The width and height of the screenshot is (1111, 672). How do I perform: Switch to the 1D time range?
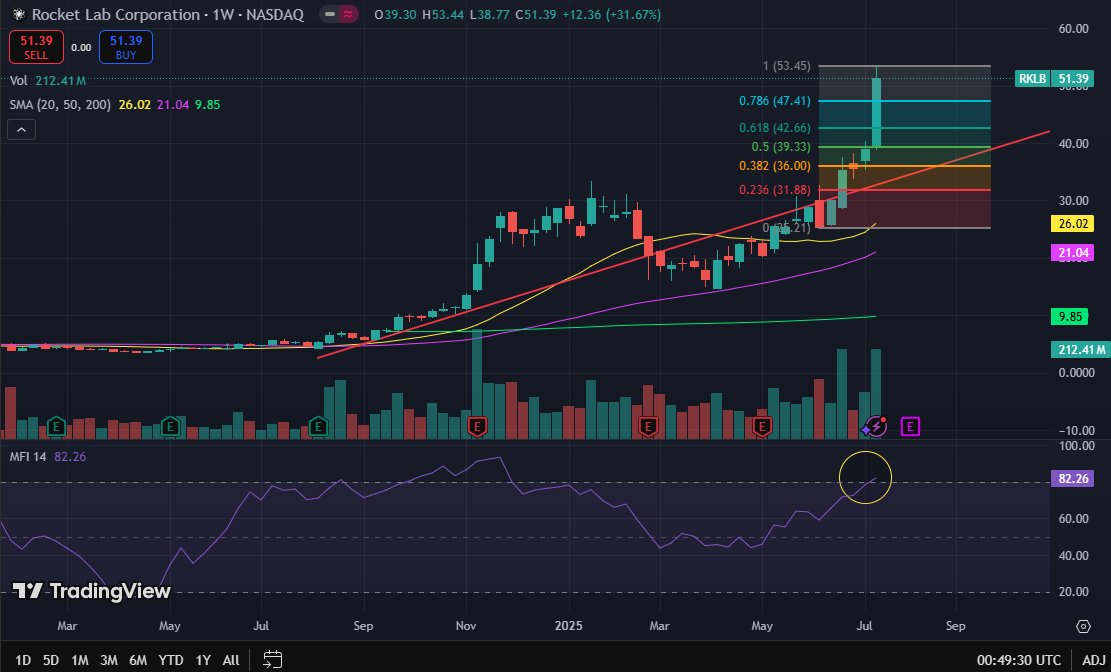[23, 660]
